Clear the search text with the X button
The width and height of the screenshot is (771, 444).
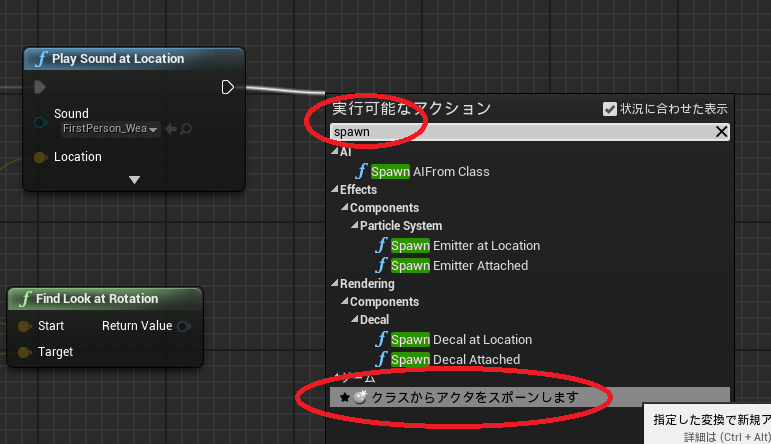click(x=721, y=132)
